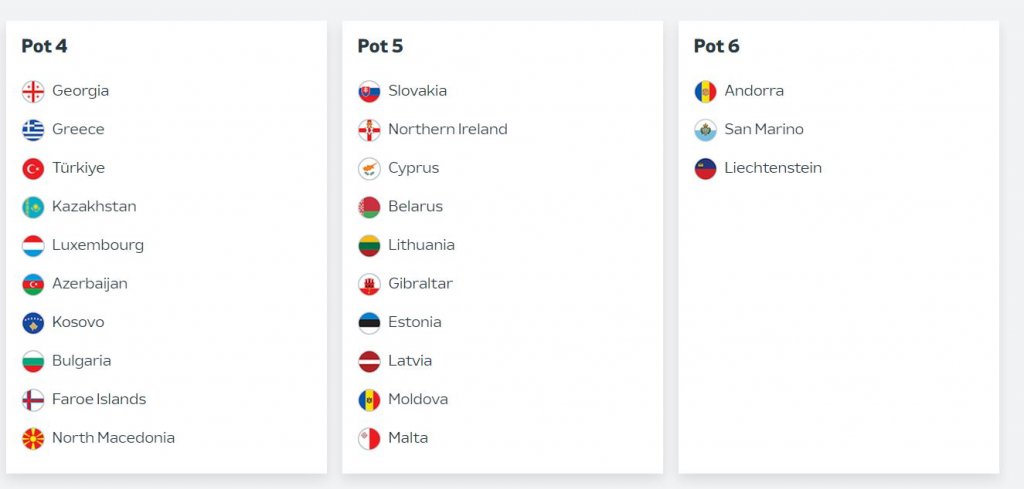Click the San Marino flag icon
Screen dimensions: 1024x489
705,130
